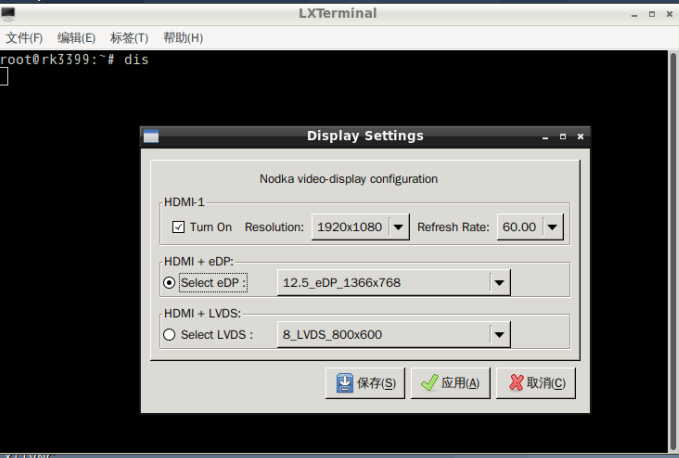Close the Display Settings dialog

tap(580, 137)
